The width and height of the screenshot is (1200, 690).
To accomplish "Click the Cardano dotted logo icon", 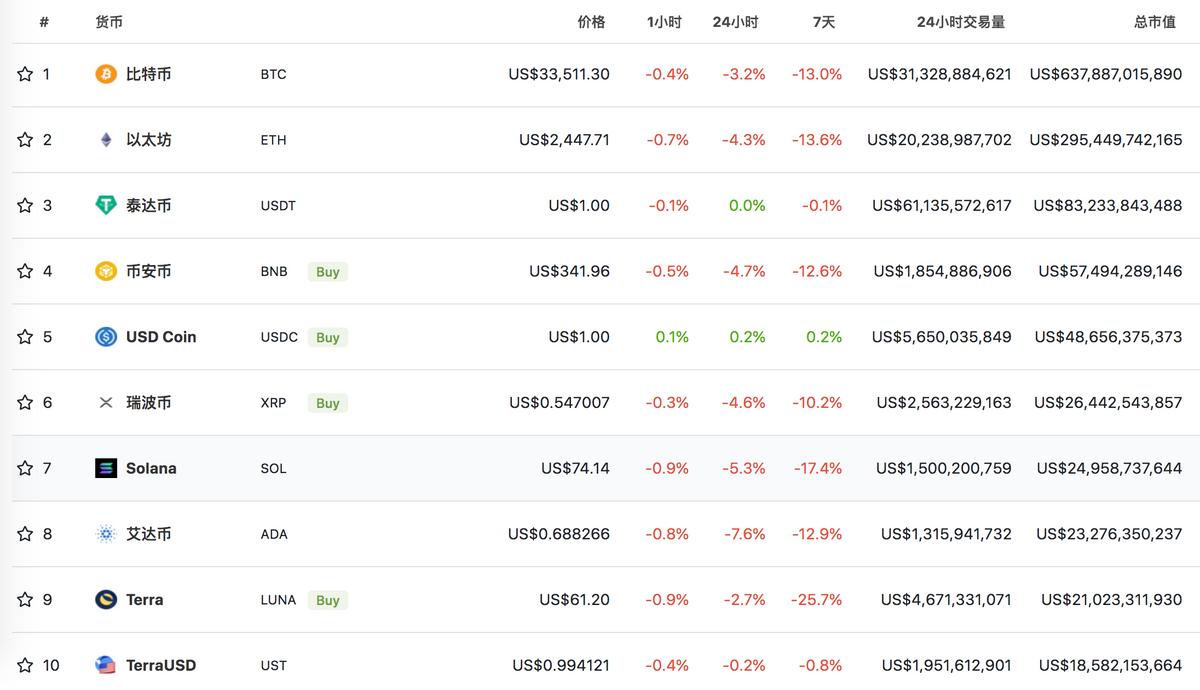I will (x=106, y=534).
